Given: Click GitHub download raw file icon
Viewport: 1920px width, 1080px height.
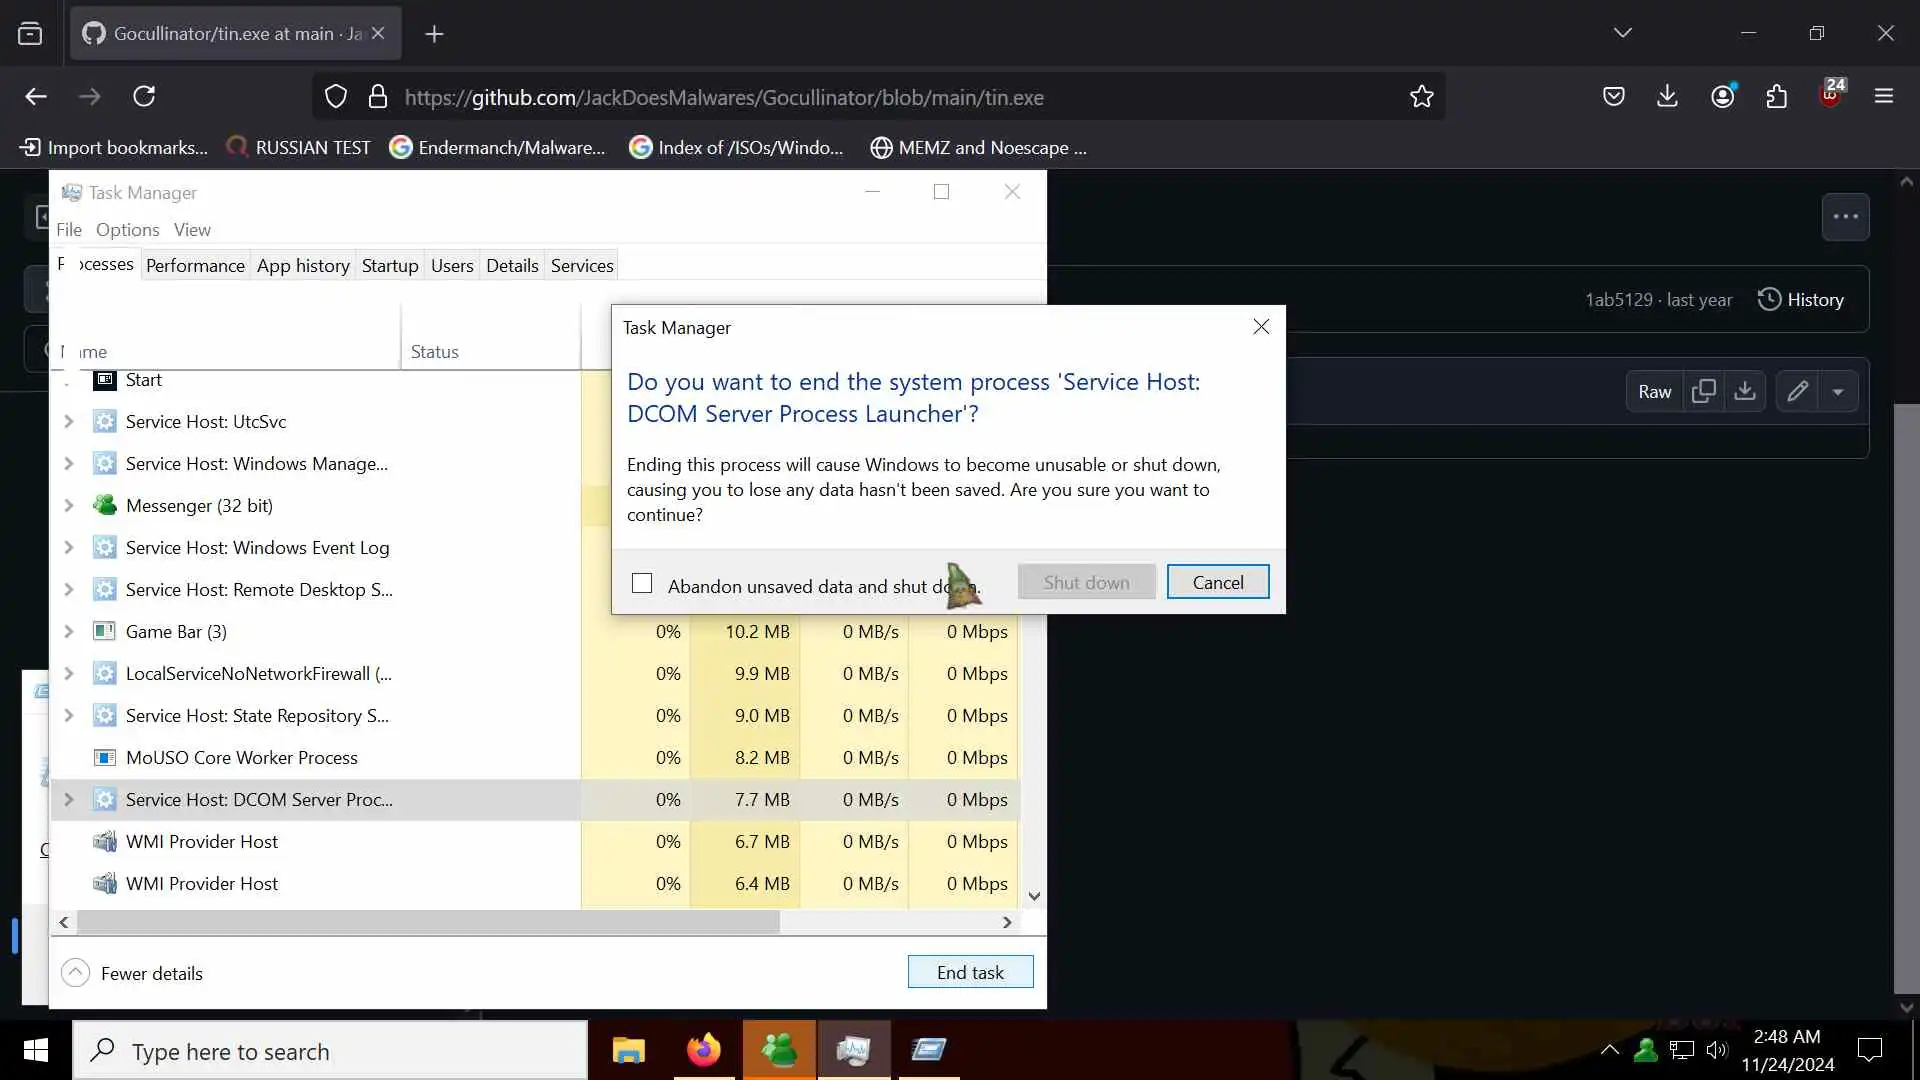Looking at the screenshot, I should pyautogui.click(x=1745, y=391).
